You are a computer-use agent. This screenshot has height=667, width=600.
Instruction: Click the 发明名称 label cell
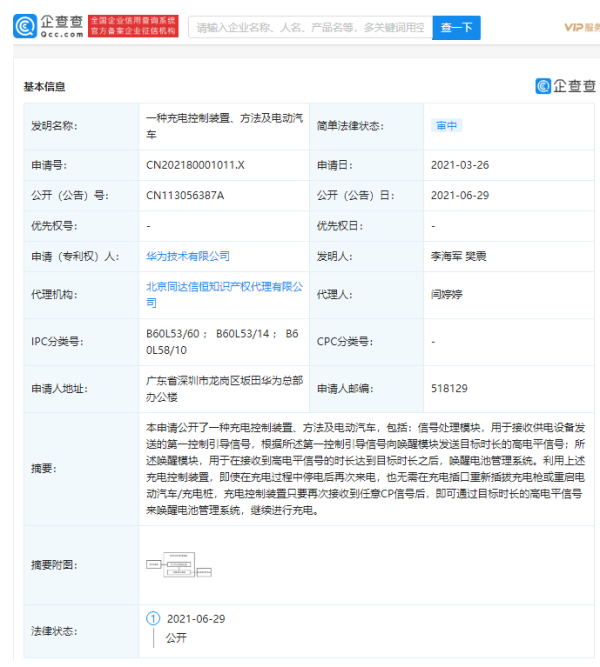point(81,126)
